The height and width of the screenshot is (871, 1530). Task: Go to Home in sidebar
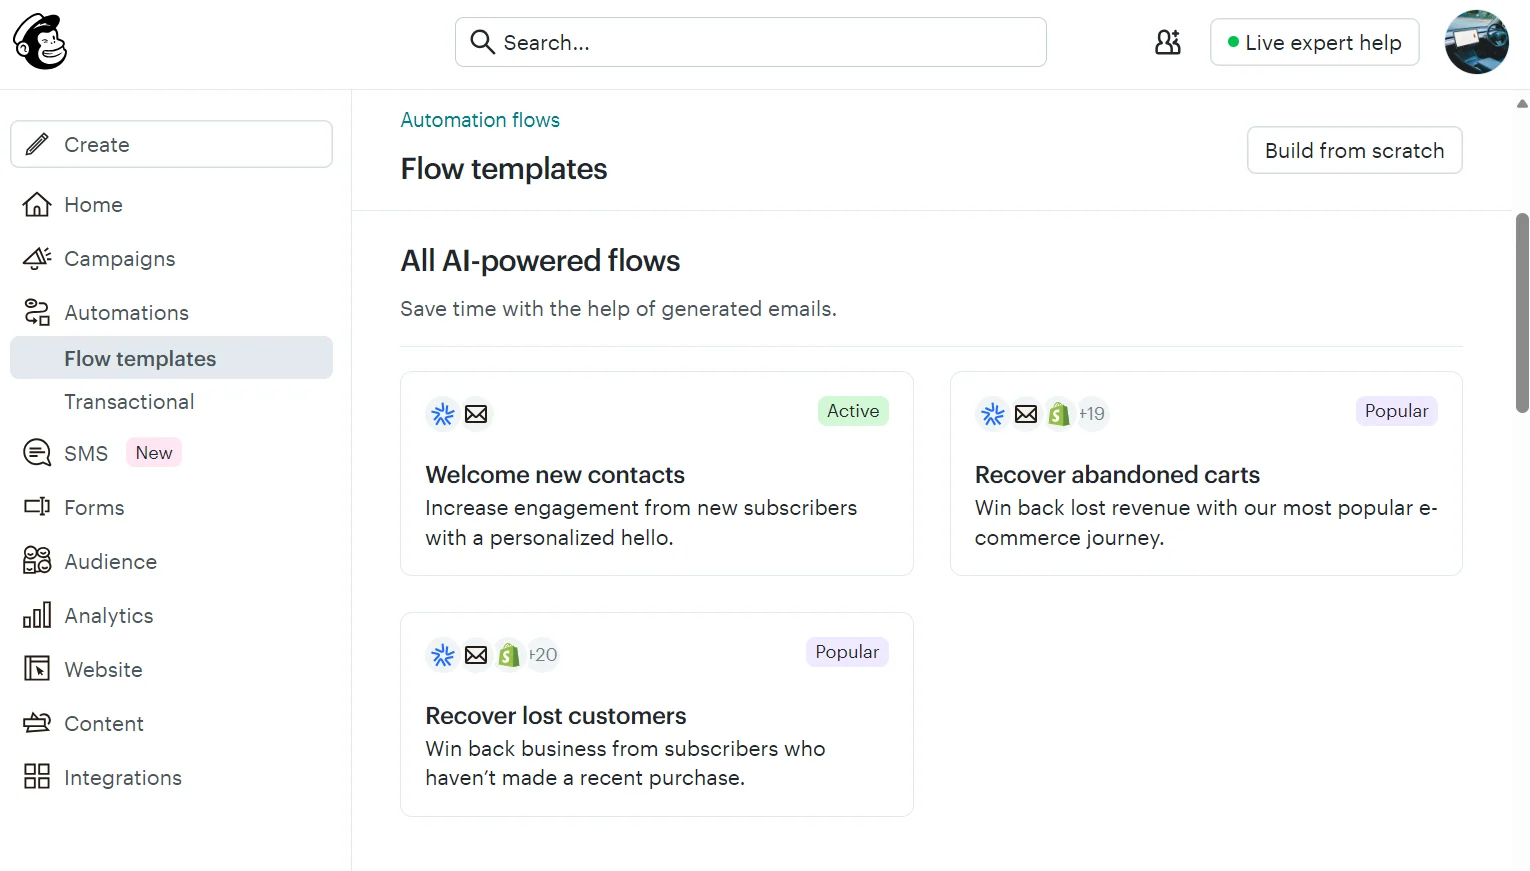(x=93, y=205)
